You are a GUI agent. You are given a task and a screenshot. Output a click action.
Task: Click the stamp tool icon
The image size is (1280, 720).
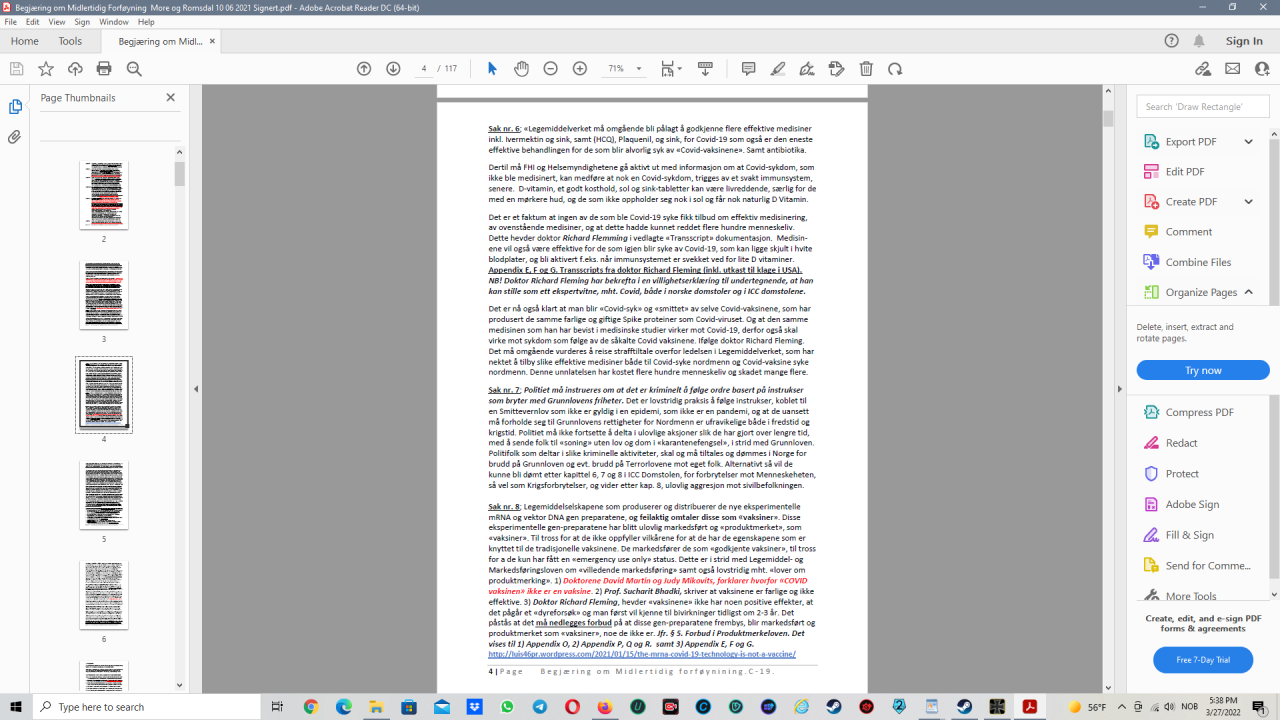(x=837, y=69)
